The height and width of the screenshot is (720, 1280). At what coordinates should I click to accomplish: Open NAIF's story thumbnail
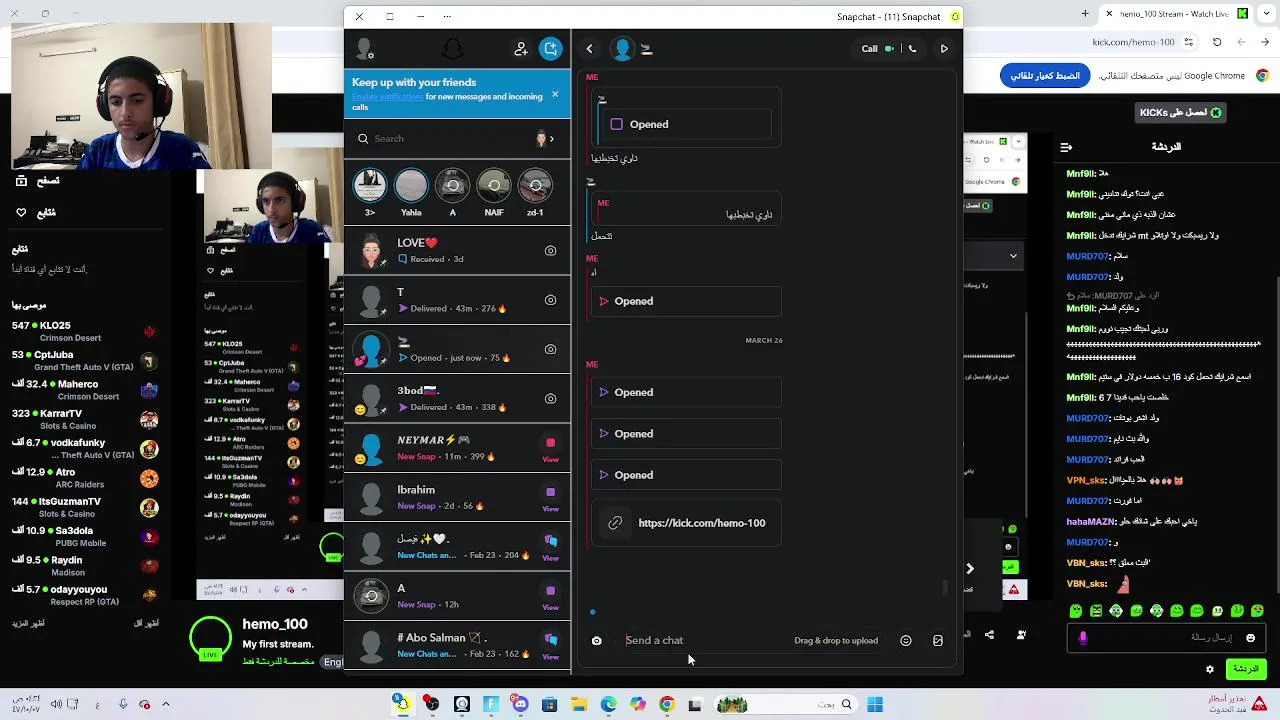(494, 186)
